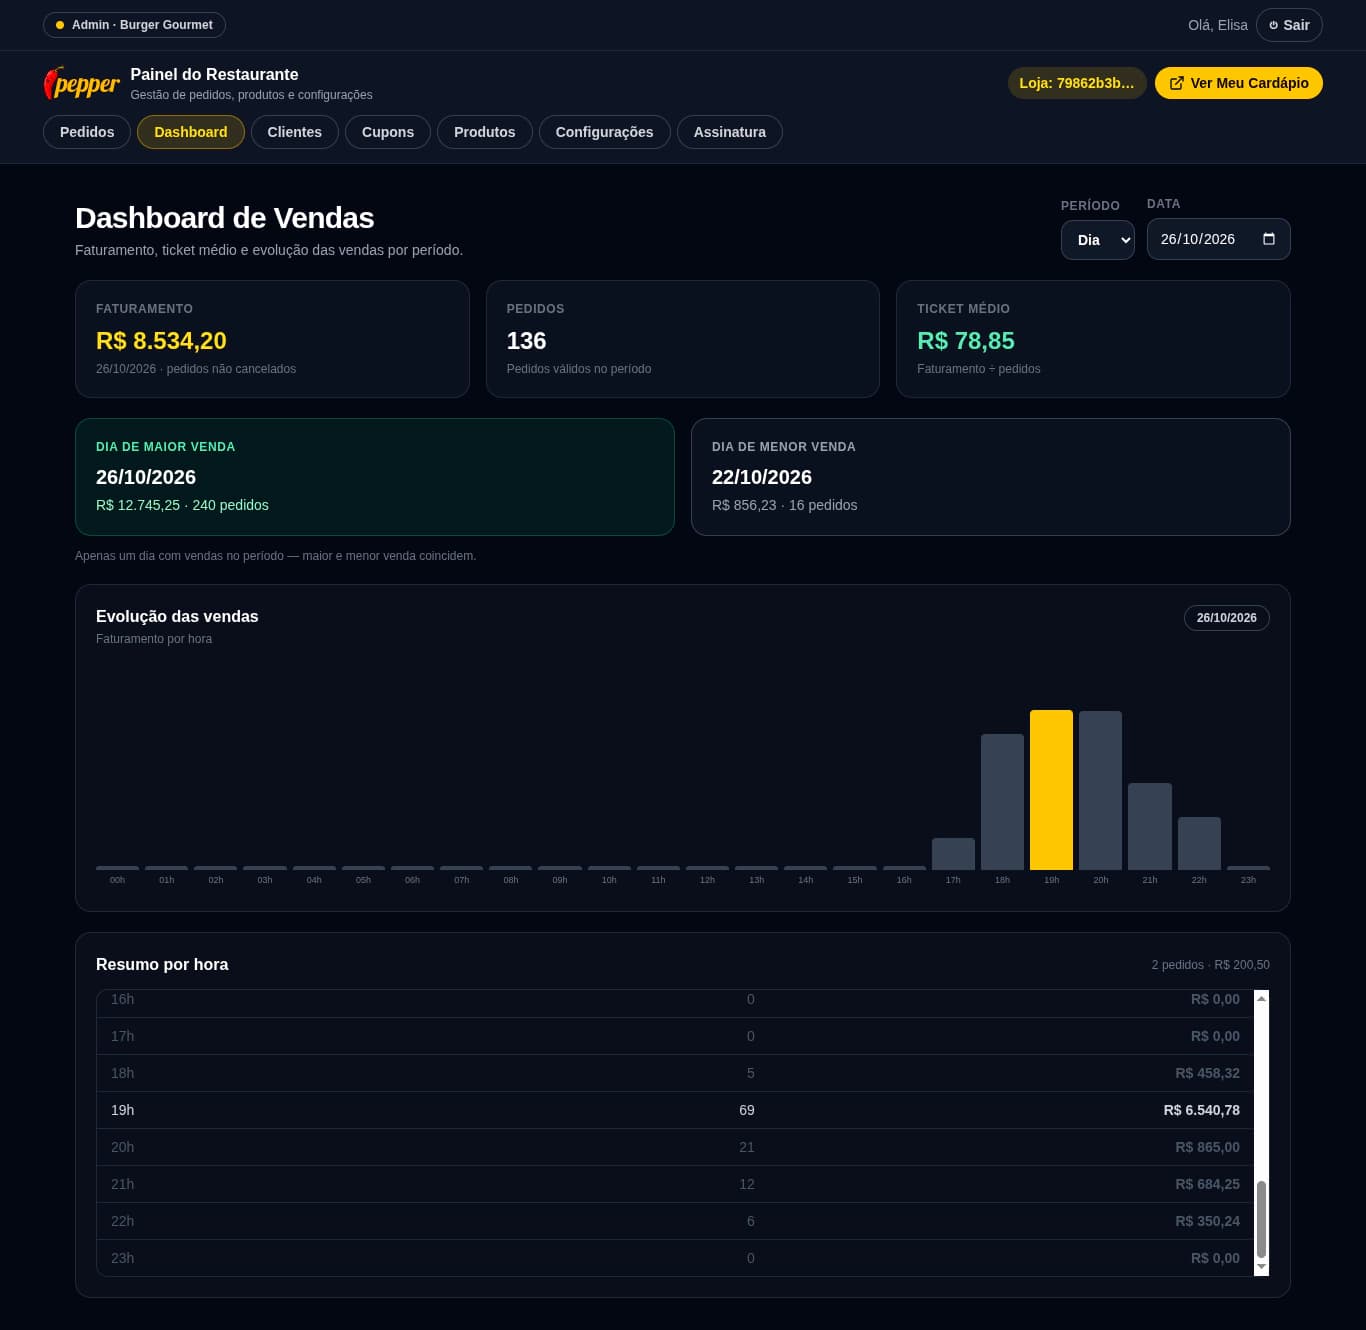Click the Ver Meu Cardápio button
Screen dimensions: 1366x1330
coord(1238,83)
